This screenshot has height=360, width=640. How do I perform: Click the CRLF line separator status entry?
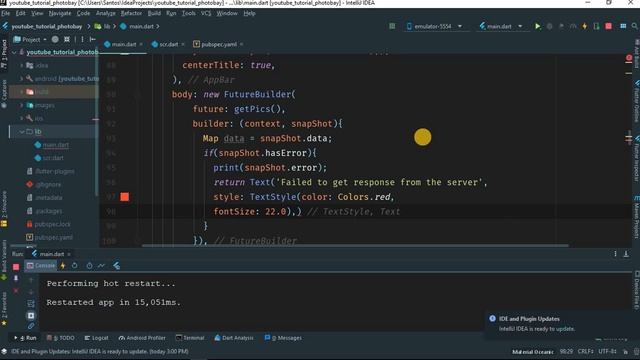tap(585, 351)
